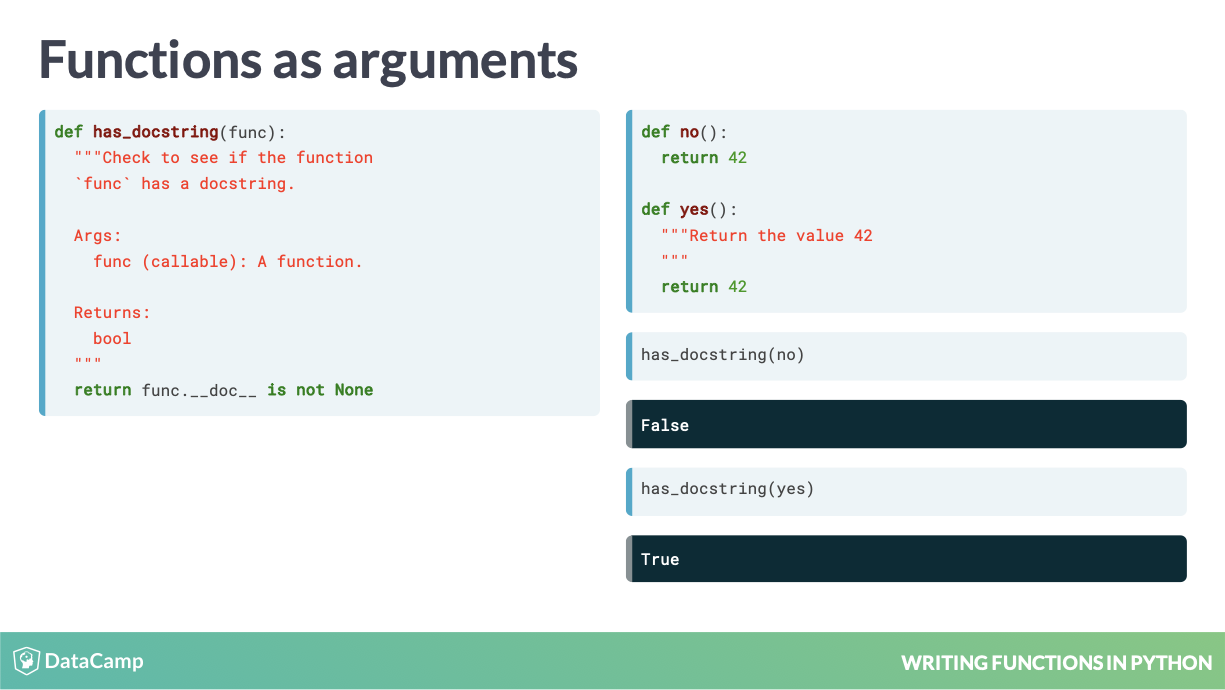
Task: Click the "False" output block
Action: [x=906, y=424]
